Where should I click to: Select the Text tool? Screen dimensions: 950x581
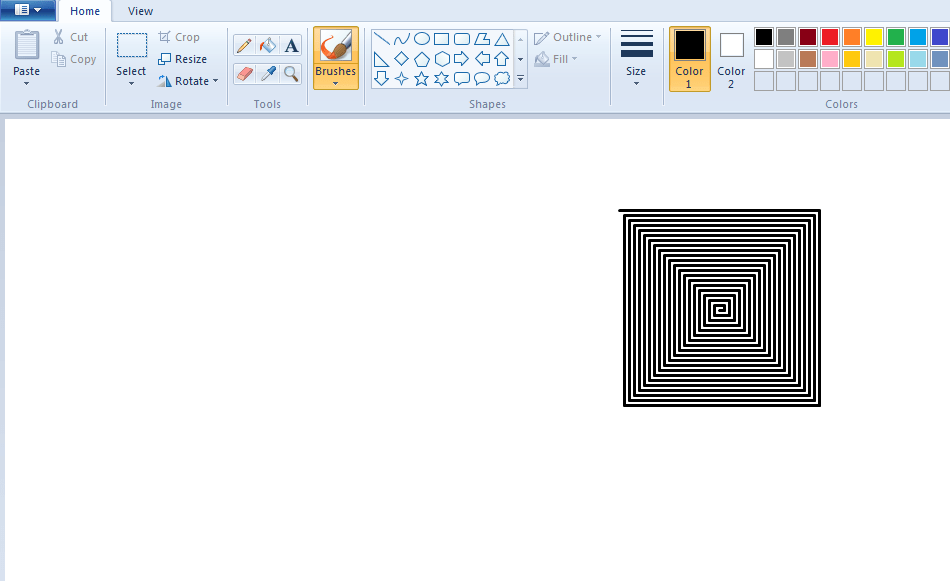coord(290,45)
